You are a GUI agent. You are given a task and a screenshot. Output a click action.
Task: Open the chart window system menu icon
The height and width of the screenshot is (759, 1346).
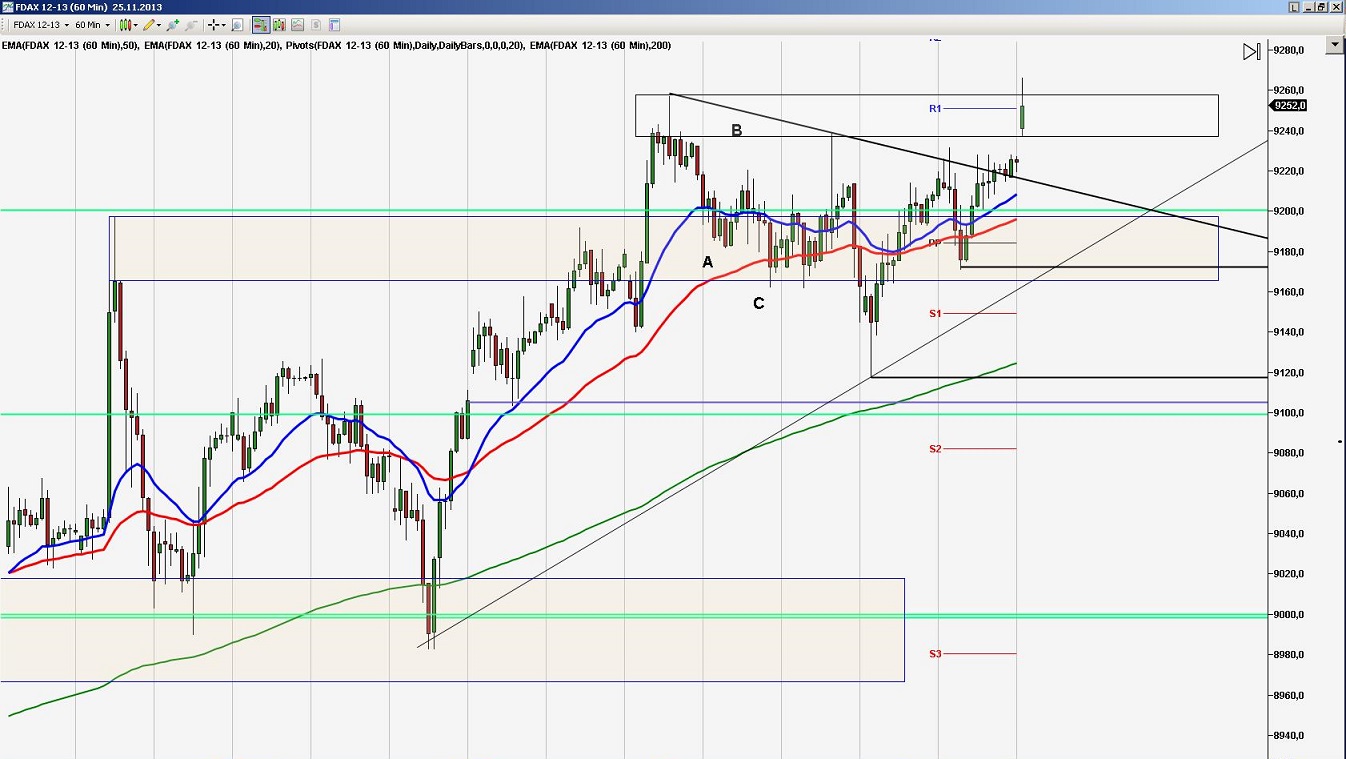(7, 6)
